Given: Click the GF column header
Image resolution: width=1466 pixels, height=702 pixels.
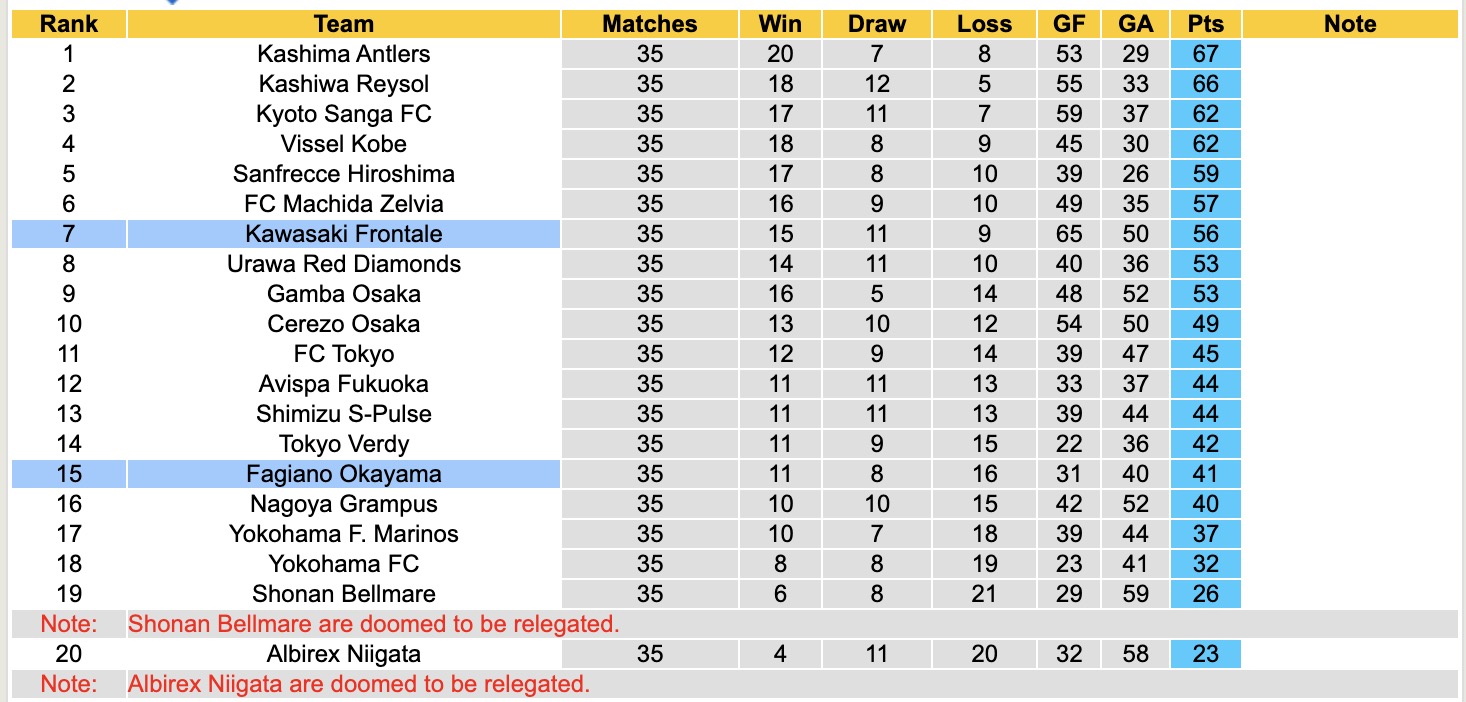Looking at the screenshot, I should 1068,24.
